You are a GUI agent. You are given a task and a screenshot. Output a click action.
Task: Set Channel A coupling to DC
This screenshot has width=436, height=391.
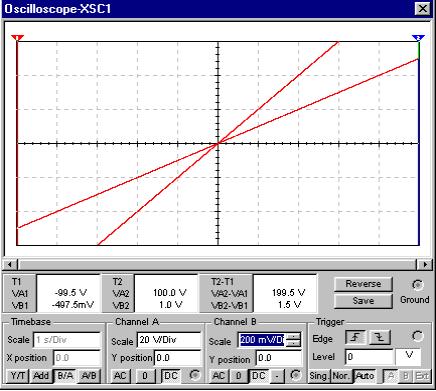[x=171, y=376]
